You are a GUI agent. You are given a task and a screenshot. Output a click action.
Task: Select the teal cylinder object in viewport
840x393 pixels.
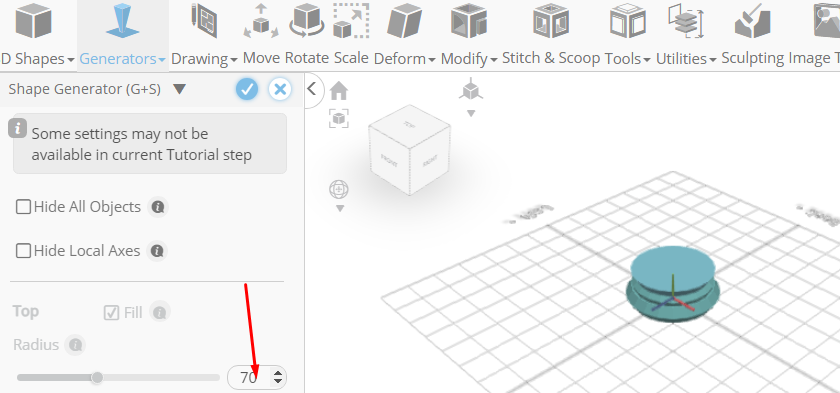[673, 284]
